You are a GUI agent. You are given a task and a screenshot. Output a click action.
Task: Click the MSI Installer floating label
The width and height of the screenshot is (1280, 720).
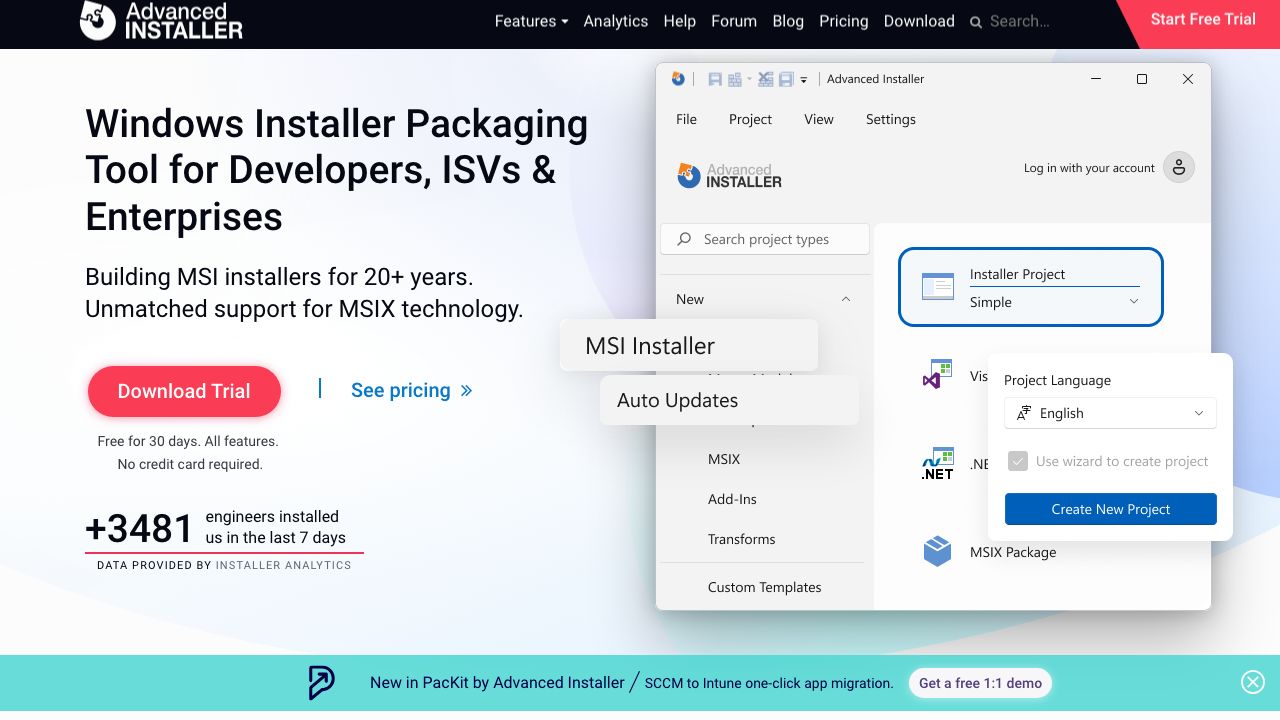point(689,345)
